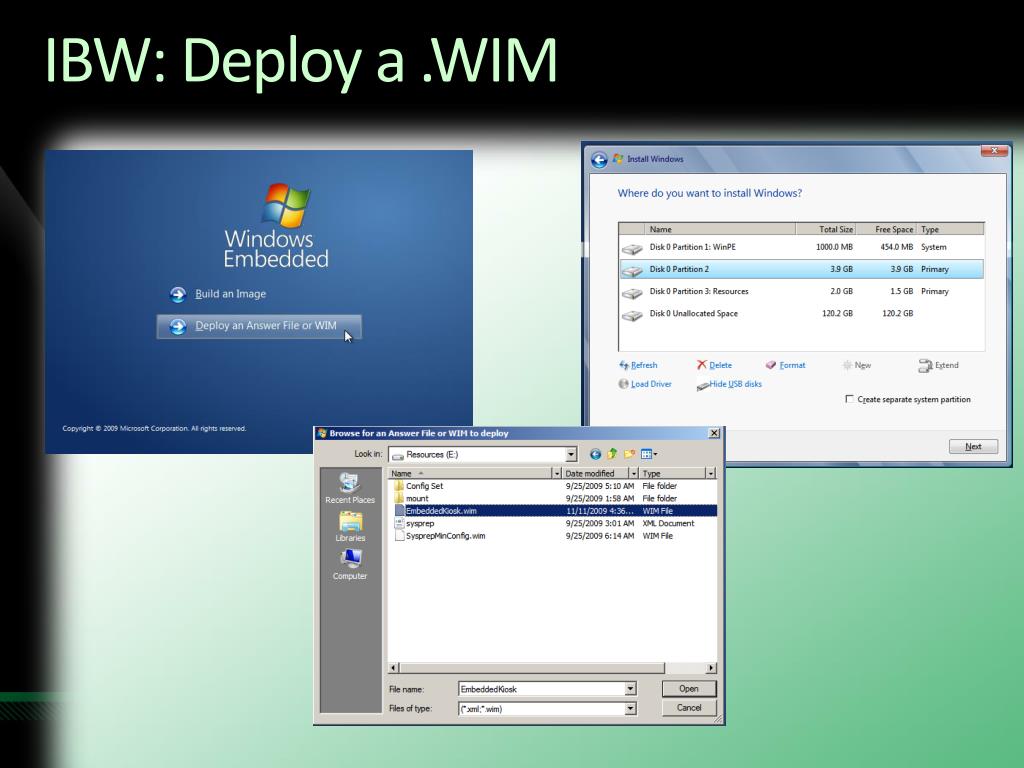
Task: Open Date modified column dropdown arrow
Action: pos(633,473)
